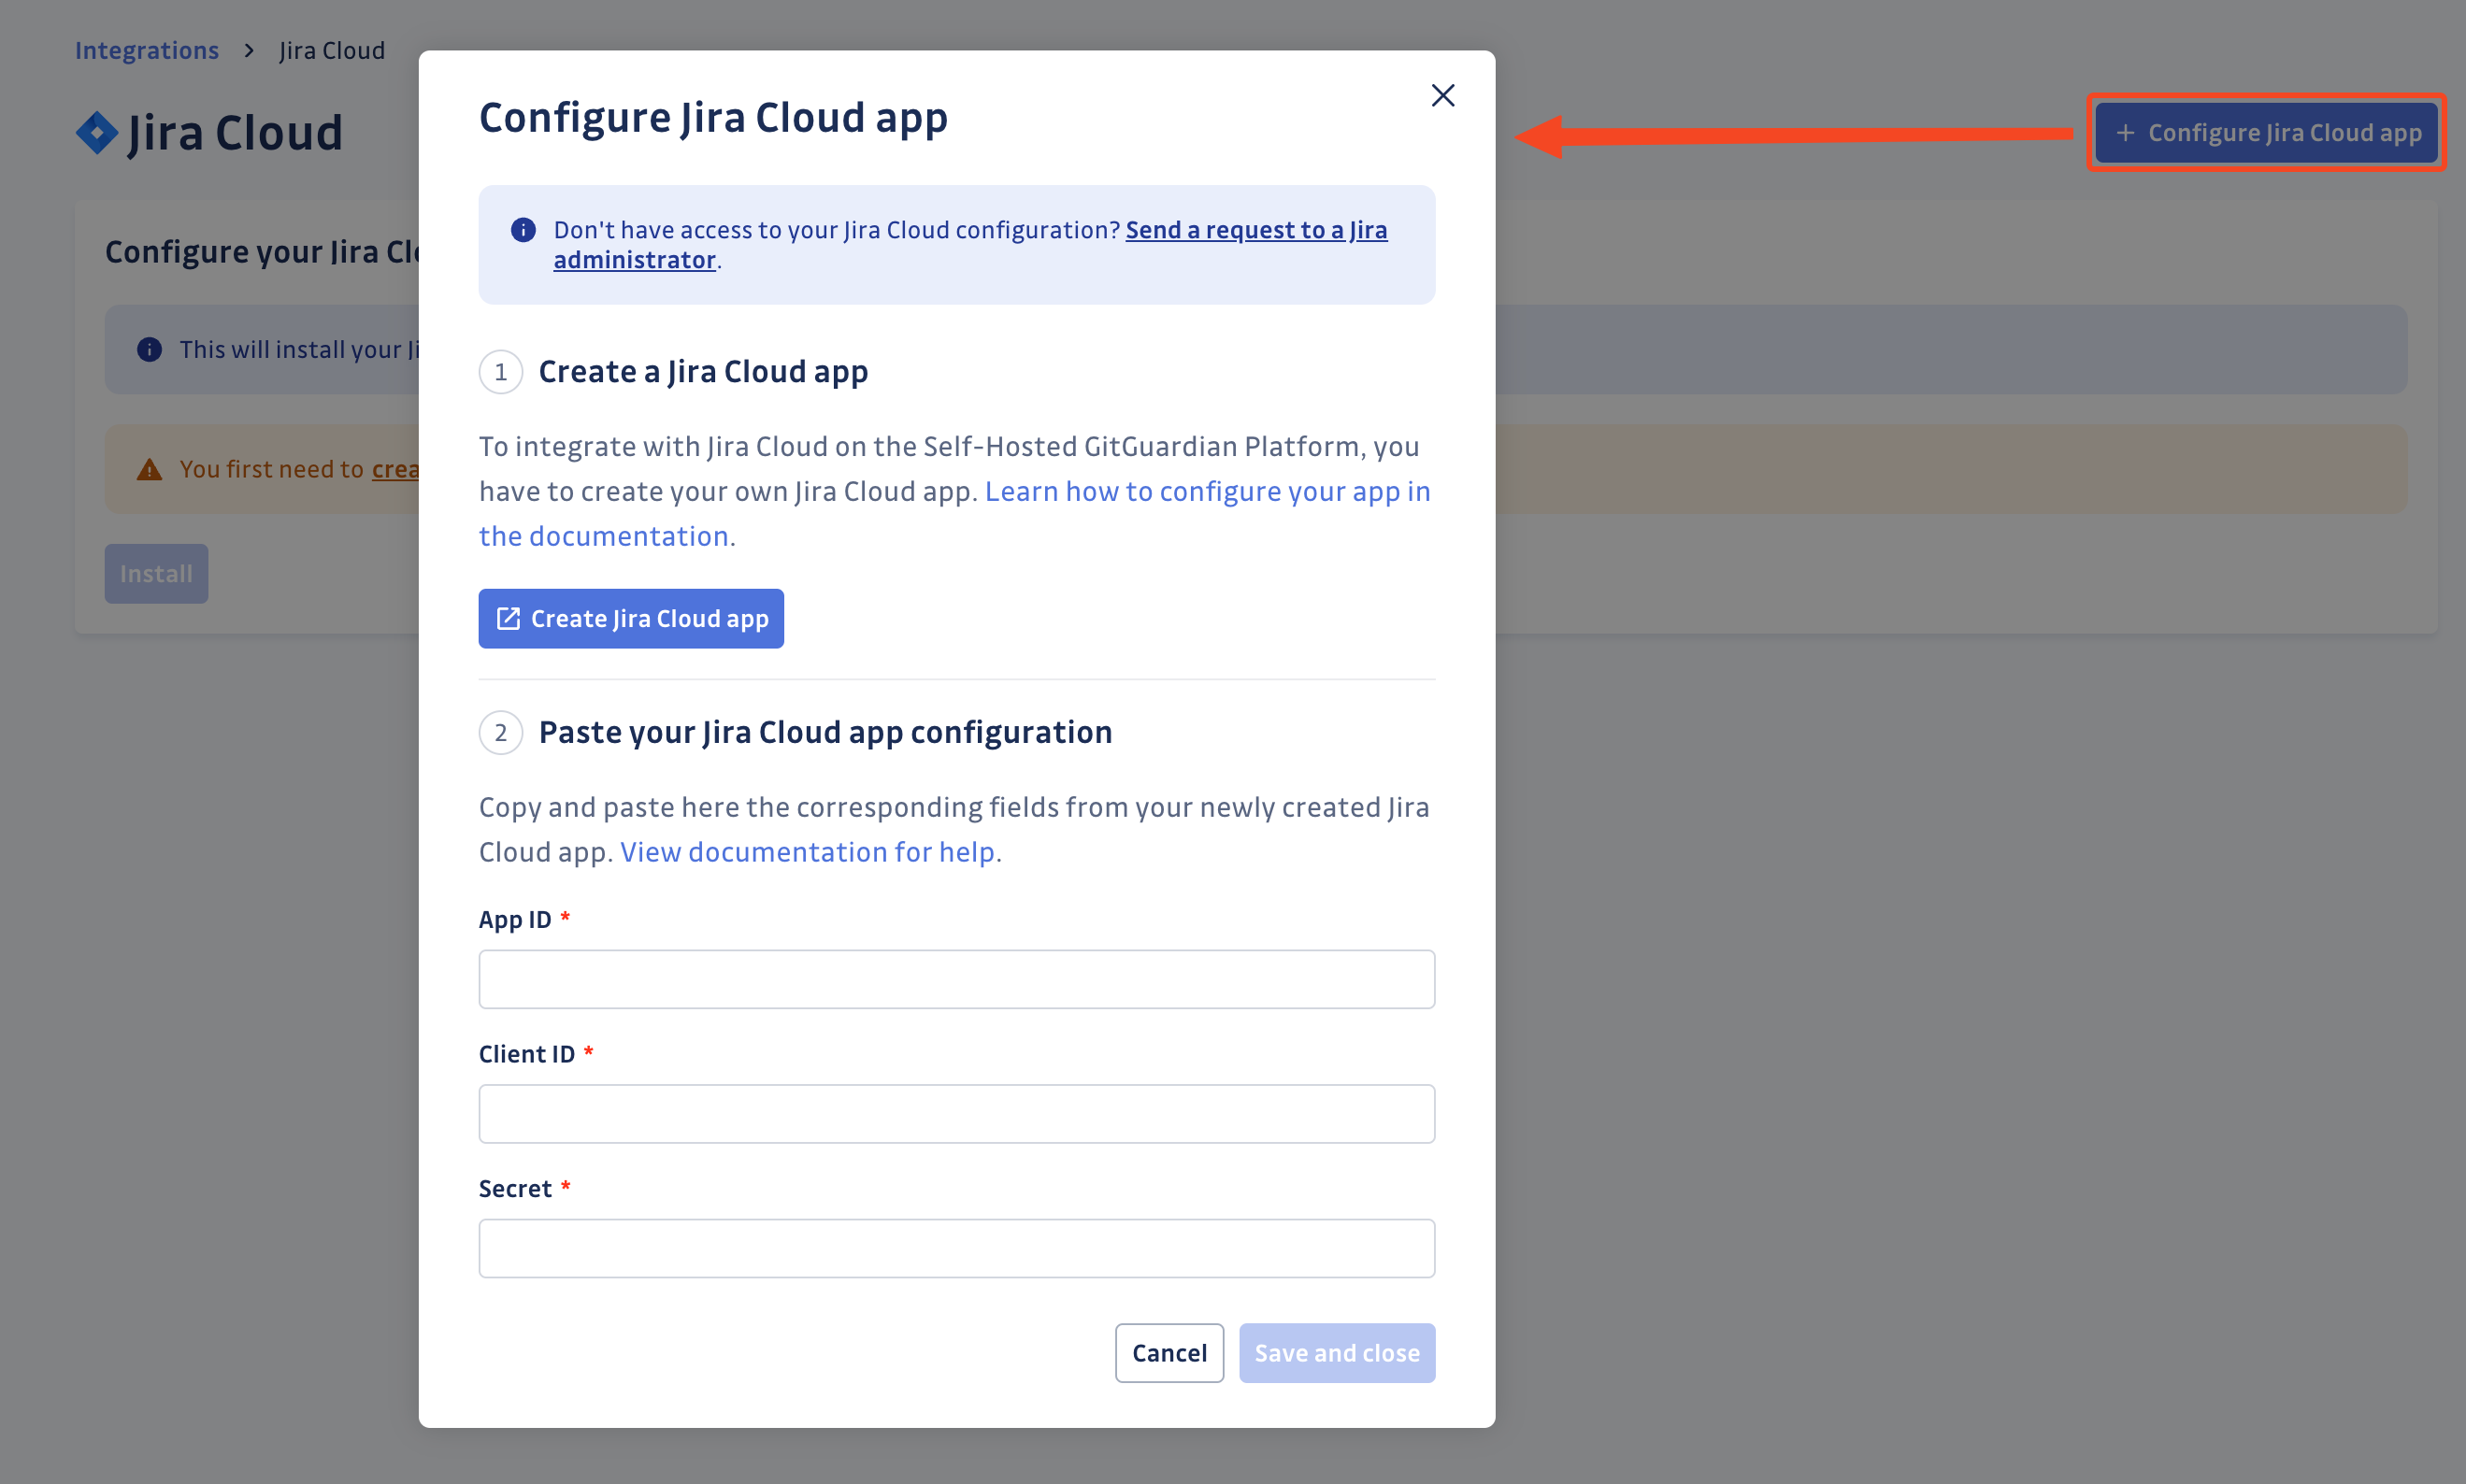The width and height of the screenshot is (2466, 1484).
Task: Close the Configure Jira Cloud app dialog
Action: (x=1442, y=95)
